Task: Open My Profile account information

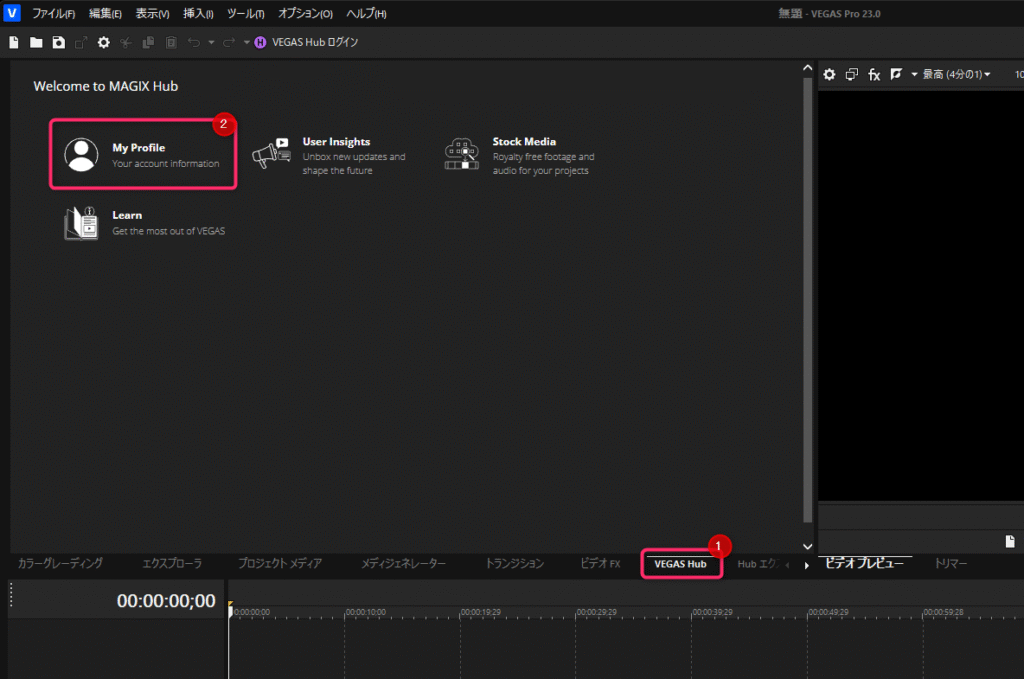Action: [143, 154]
